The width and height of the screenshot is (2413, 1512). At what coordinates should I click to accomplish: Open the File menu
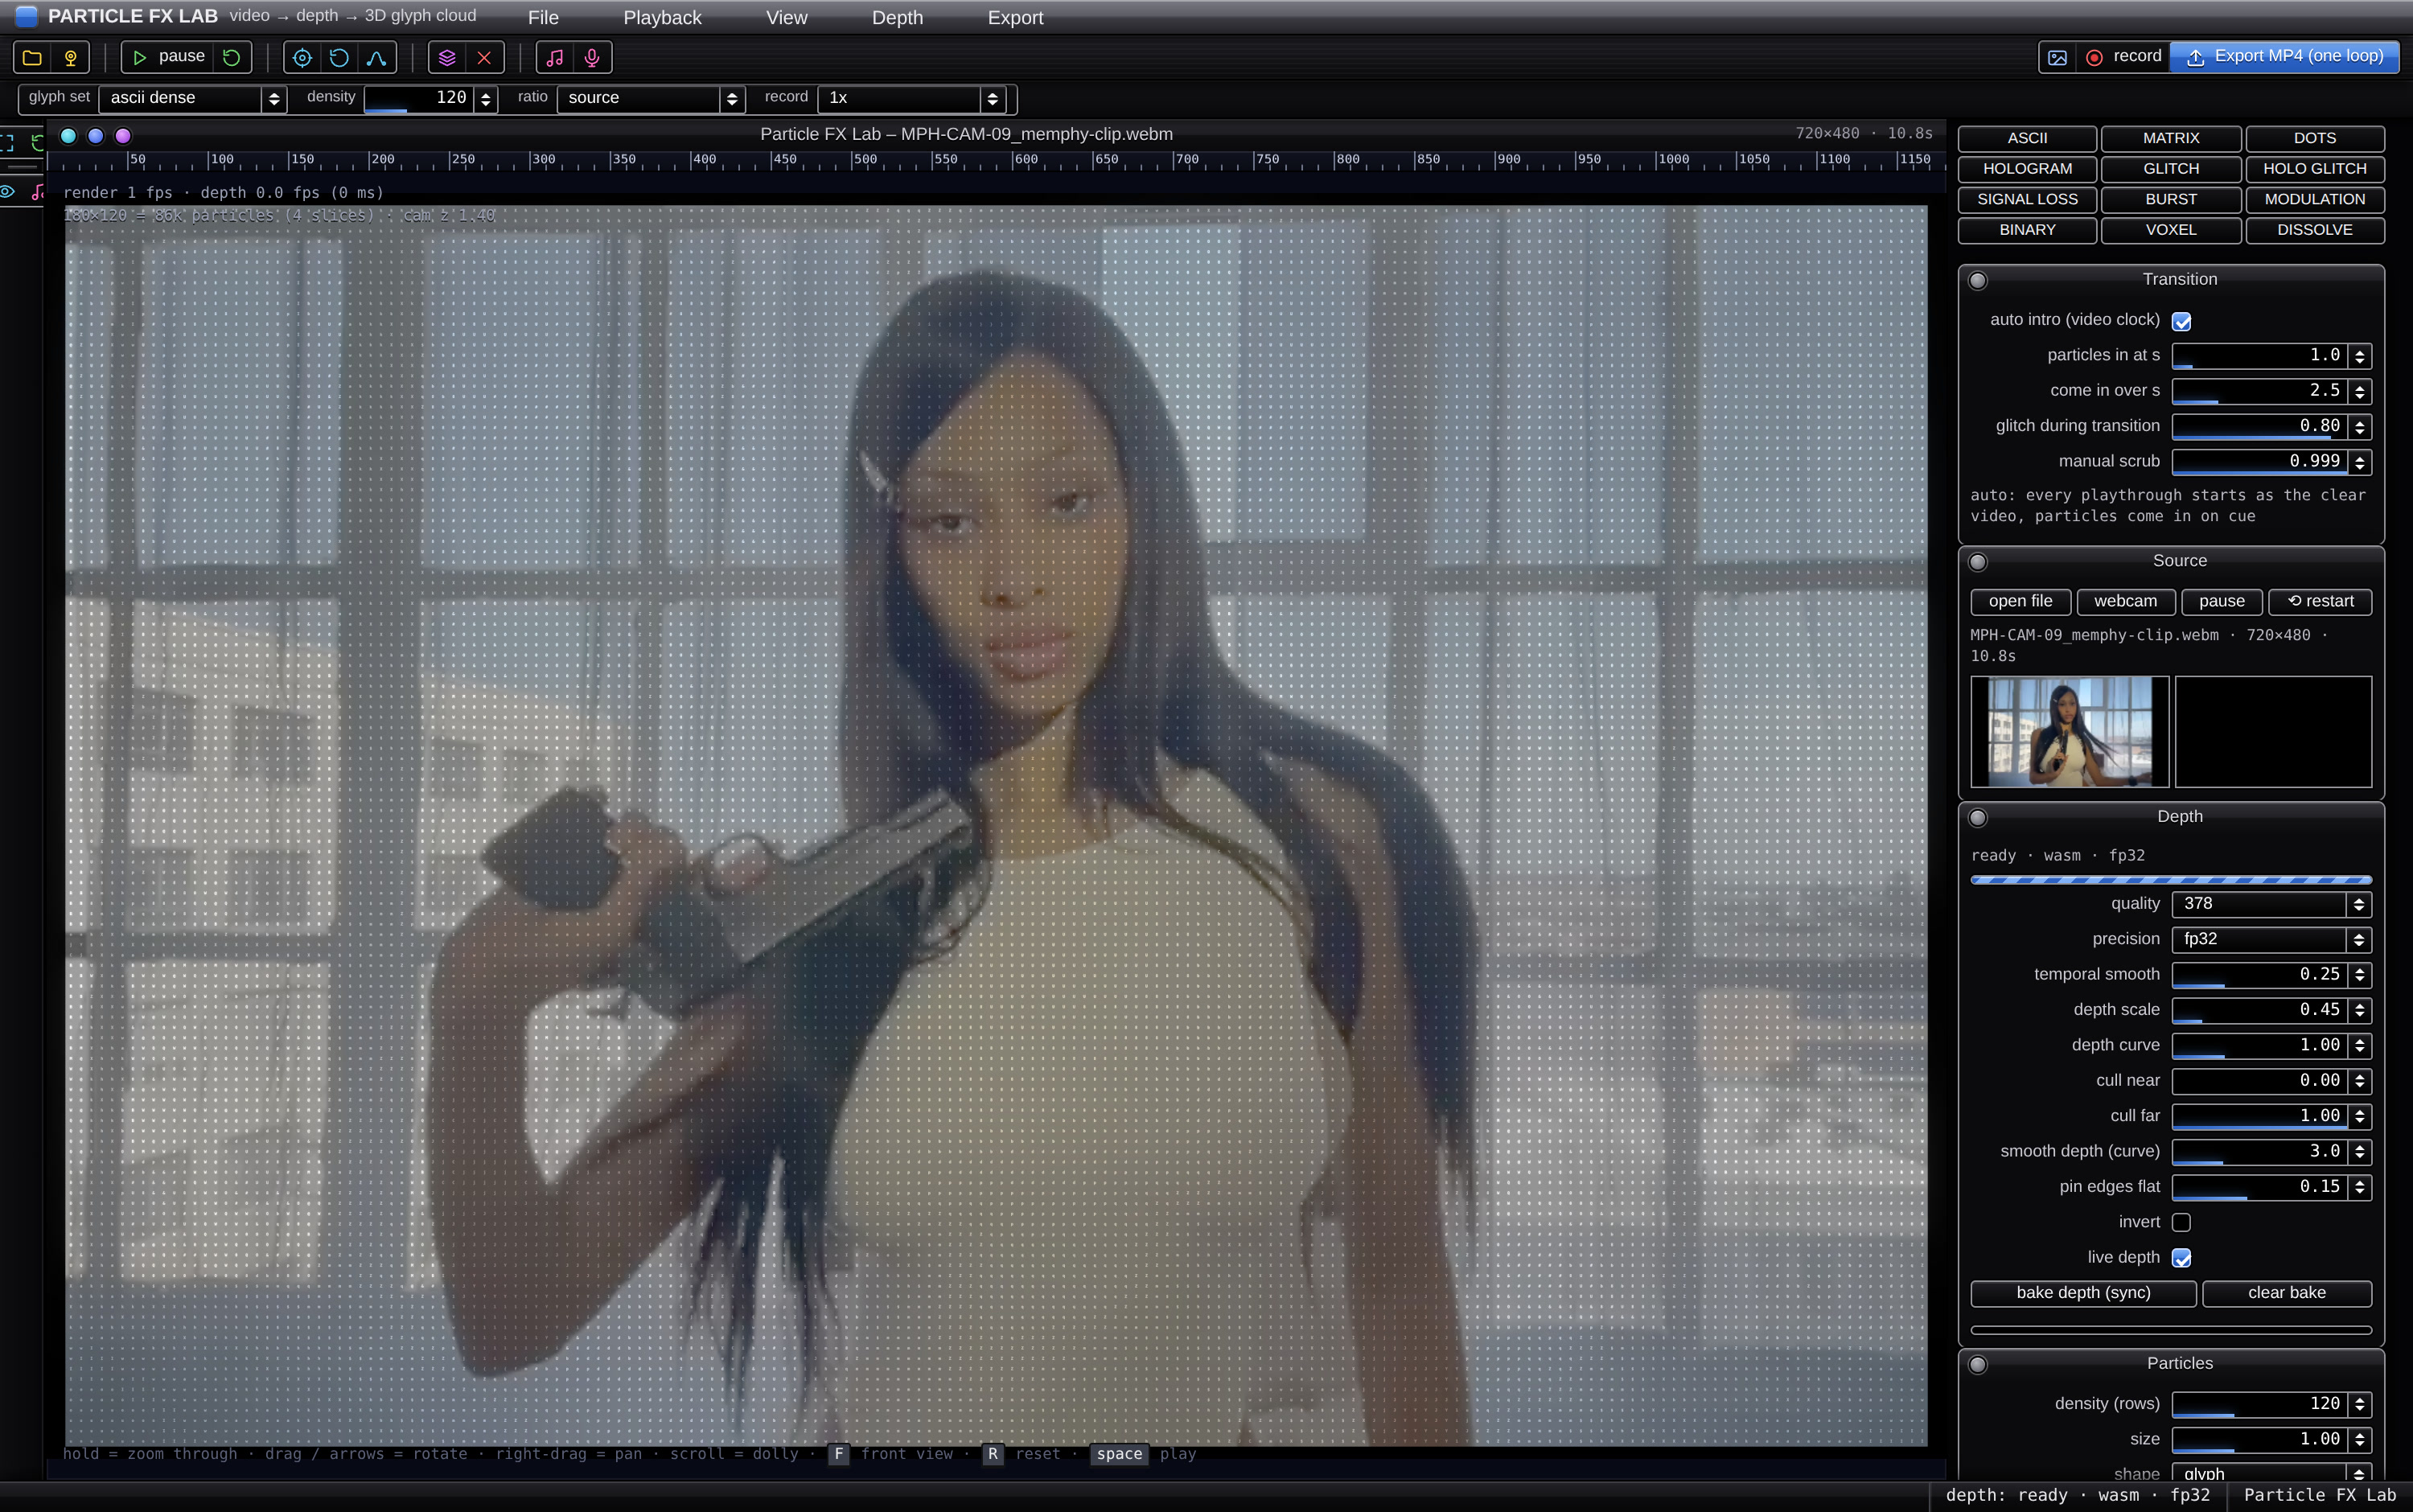tap(543, 18)
